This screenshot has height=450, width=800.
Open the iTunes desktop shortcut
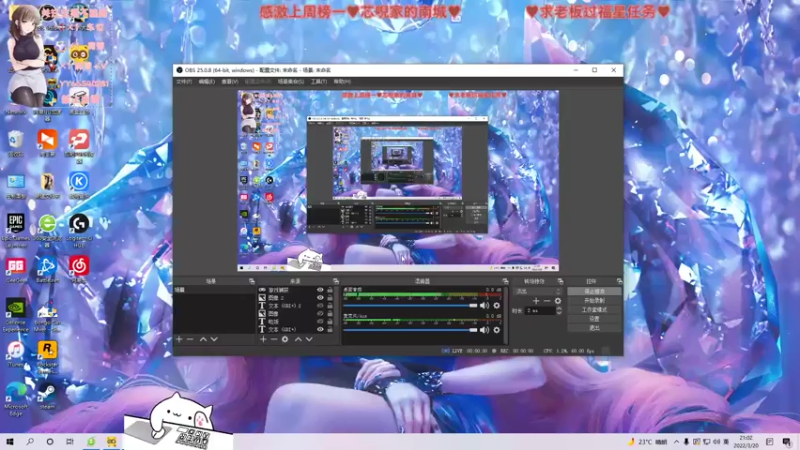coord(16,355)
